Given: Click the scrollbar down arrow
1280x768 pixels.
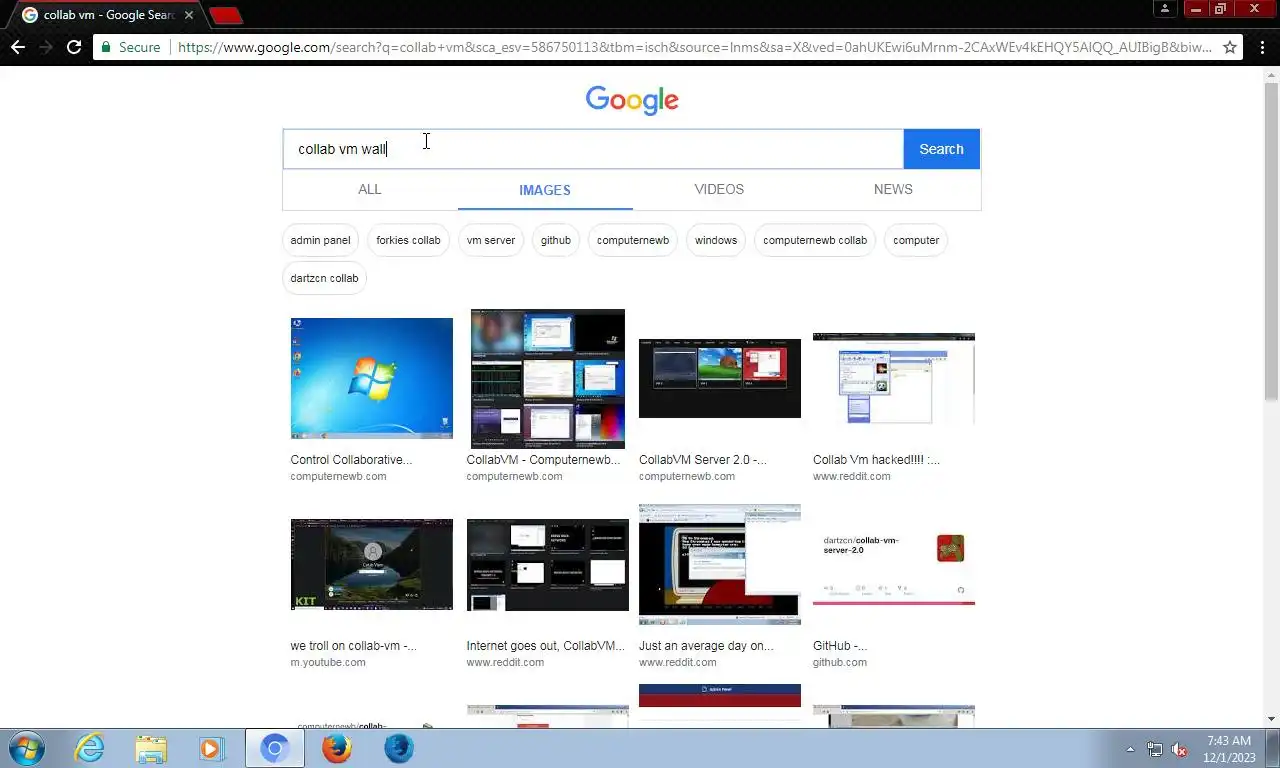Looking at the screenshot, I should tap(1271, 719).
